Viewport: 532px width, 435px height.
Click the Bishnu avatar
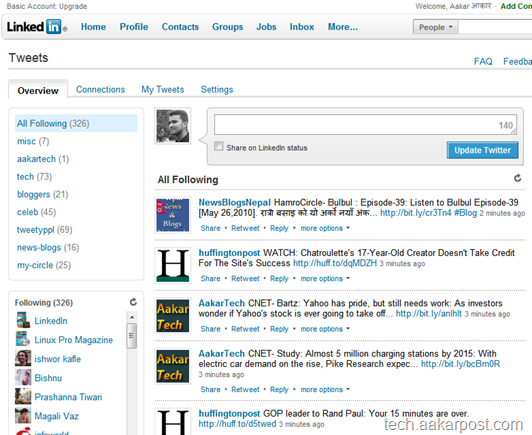(x=23, y=377)
